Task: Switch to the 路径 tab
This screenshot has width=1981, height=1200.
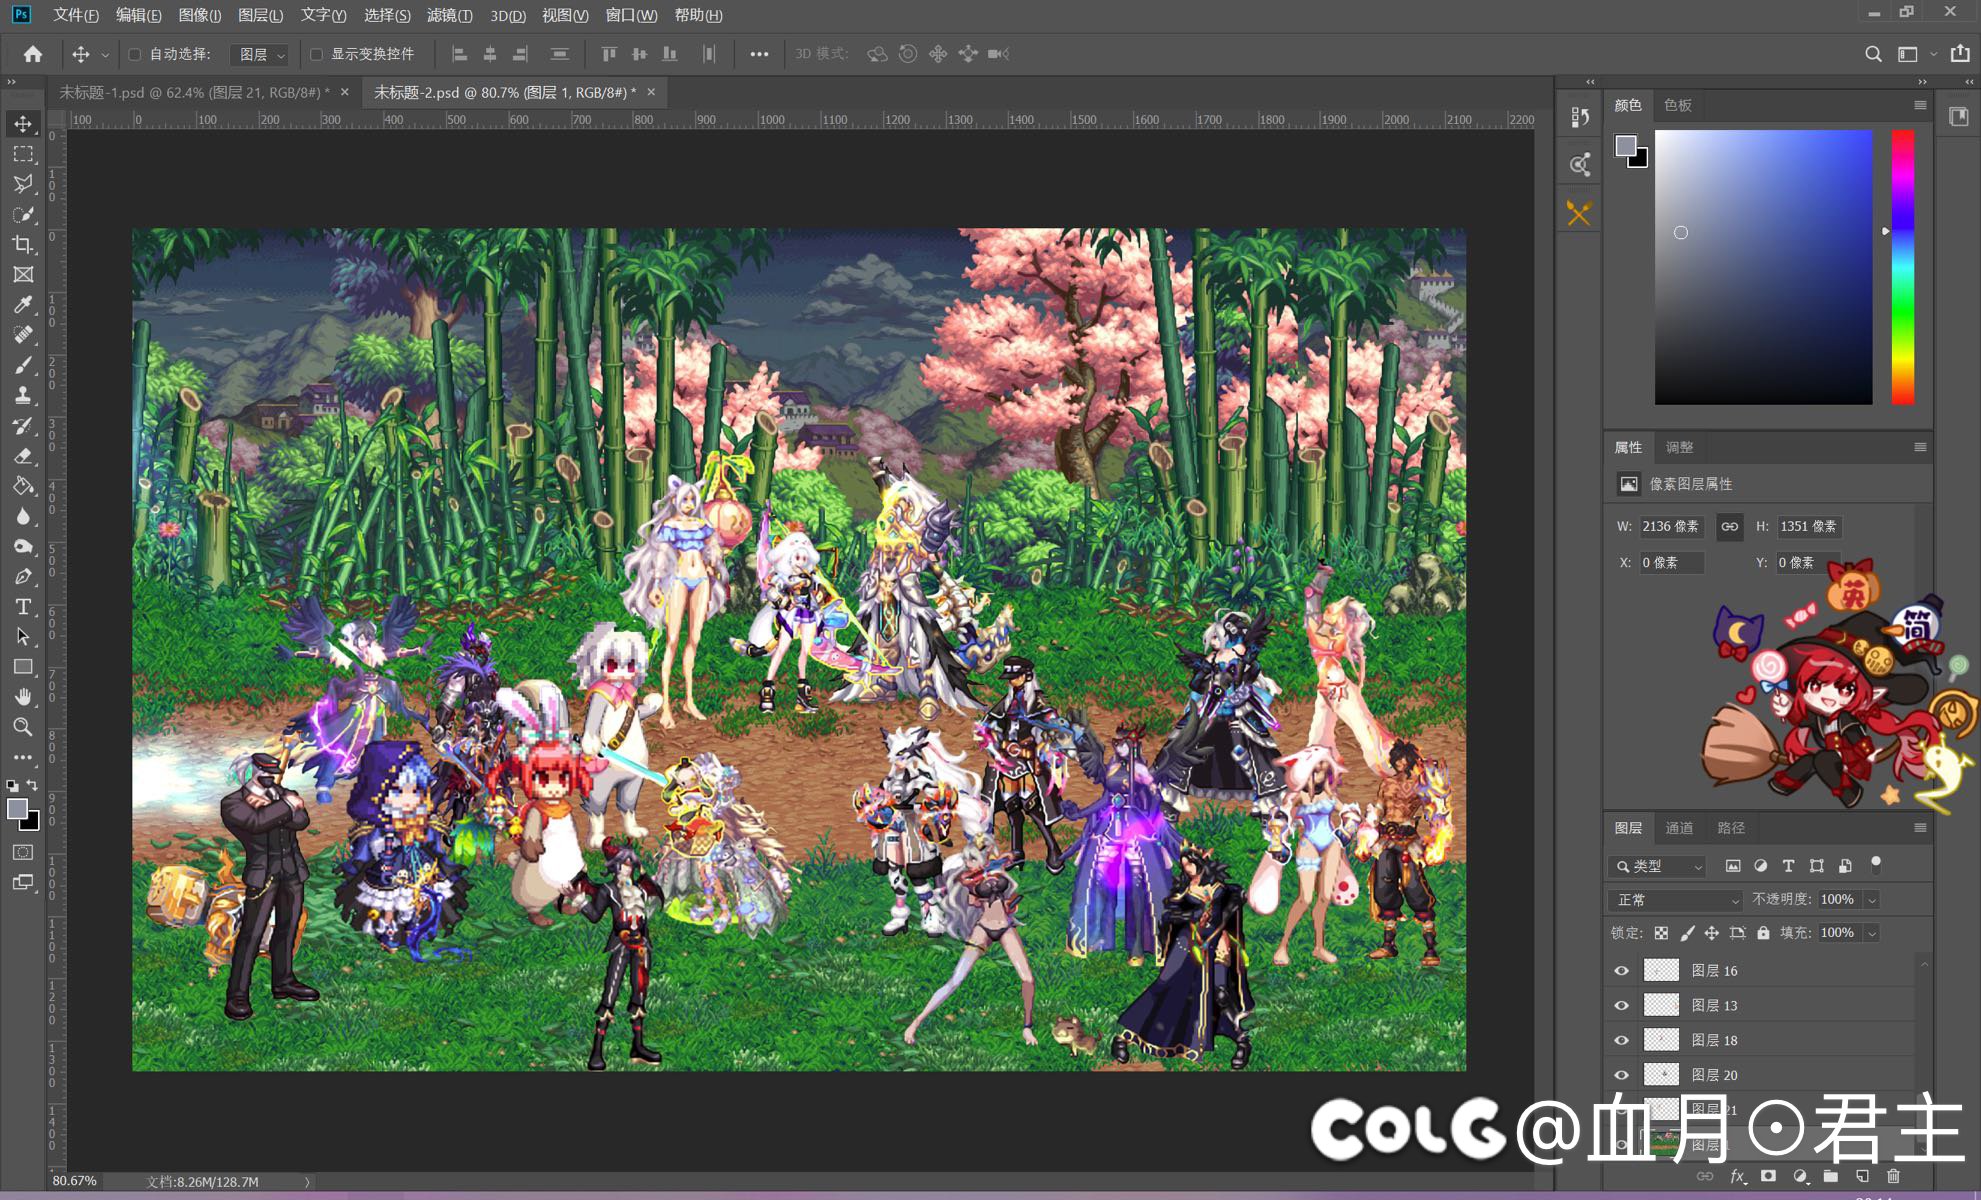Action: [1731, 827]
